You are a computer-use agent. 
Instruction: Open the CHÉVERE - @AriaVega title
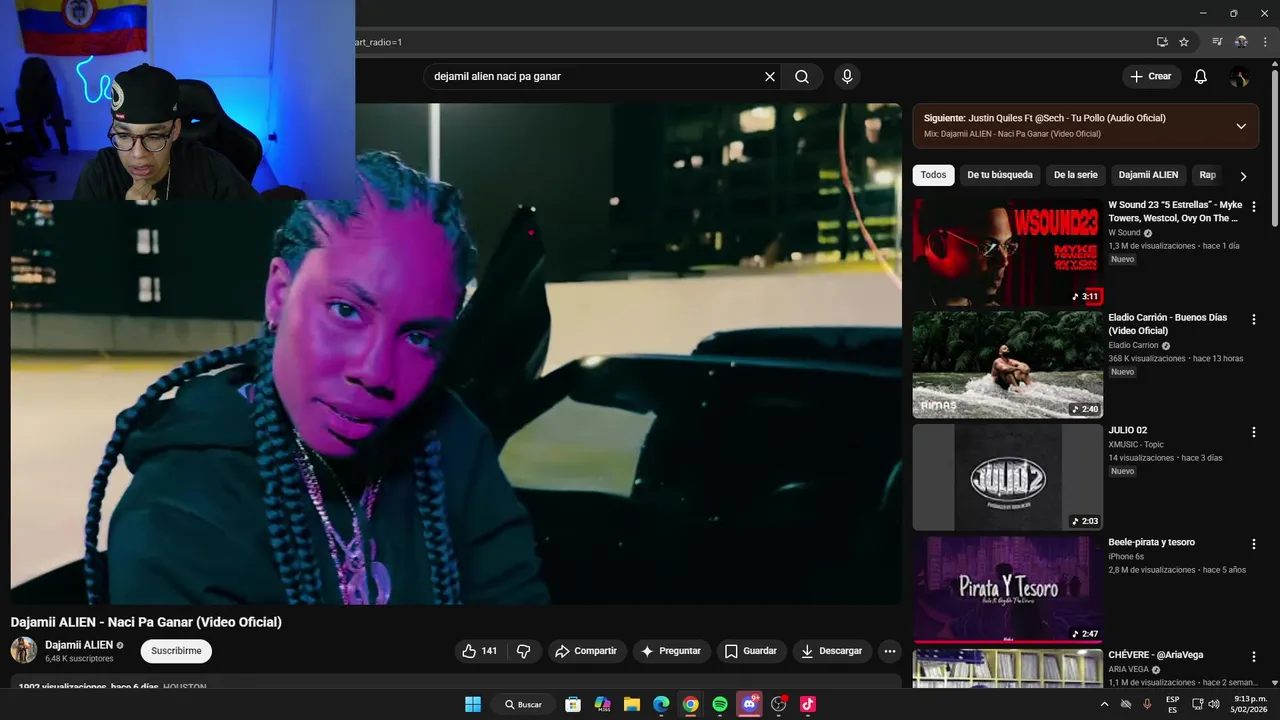[x=1155, y=655]
